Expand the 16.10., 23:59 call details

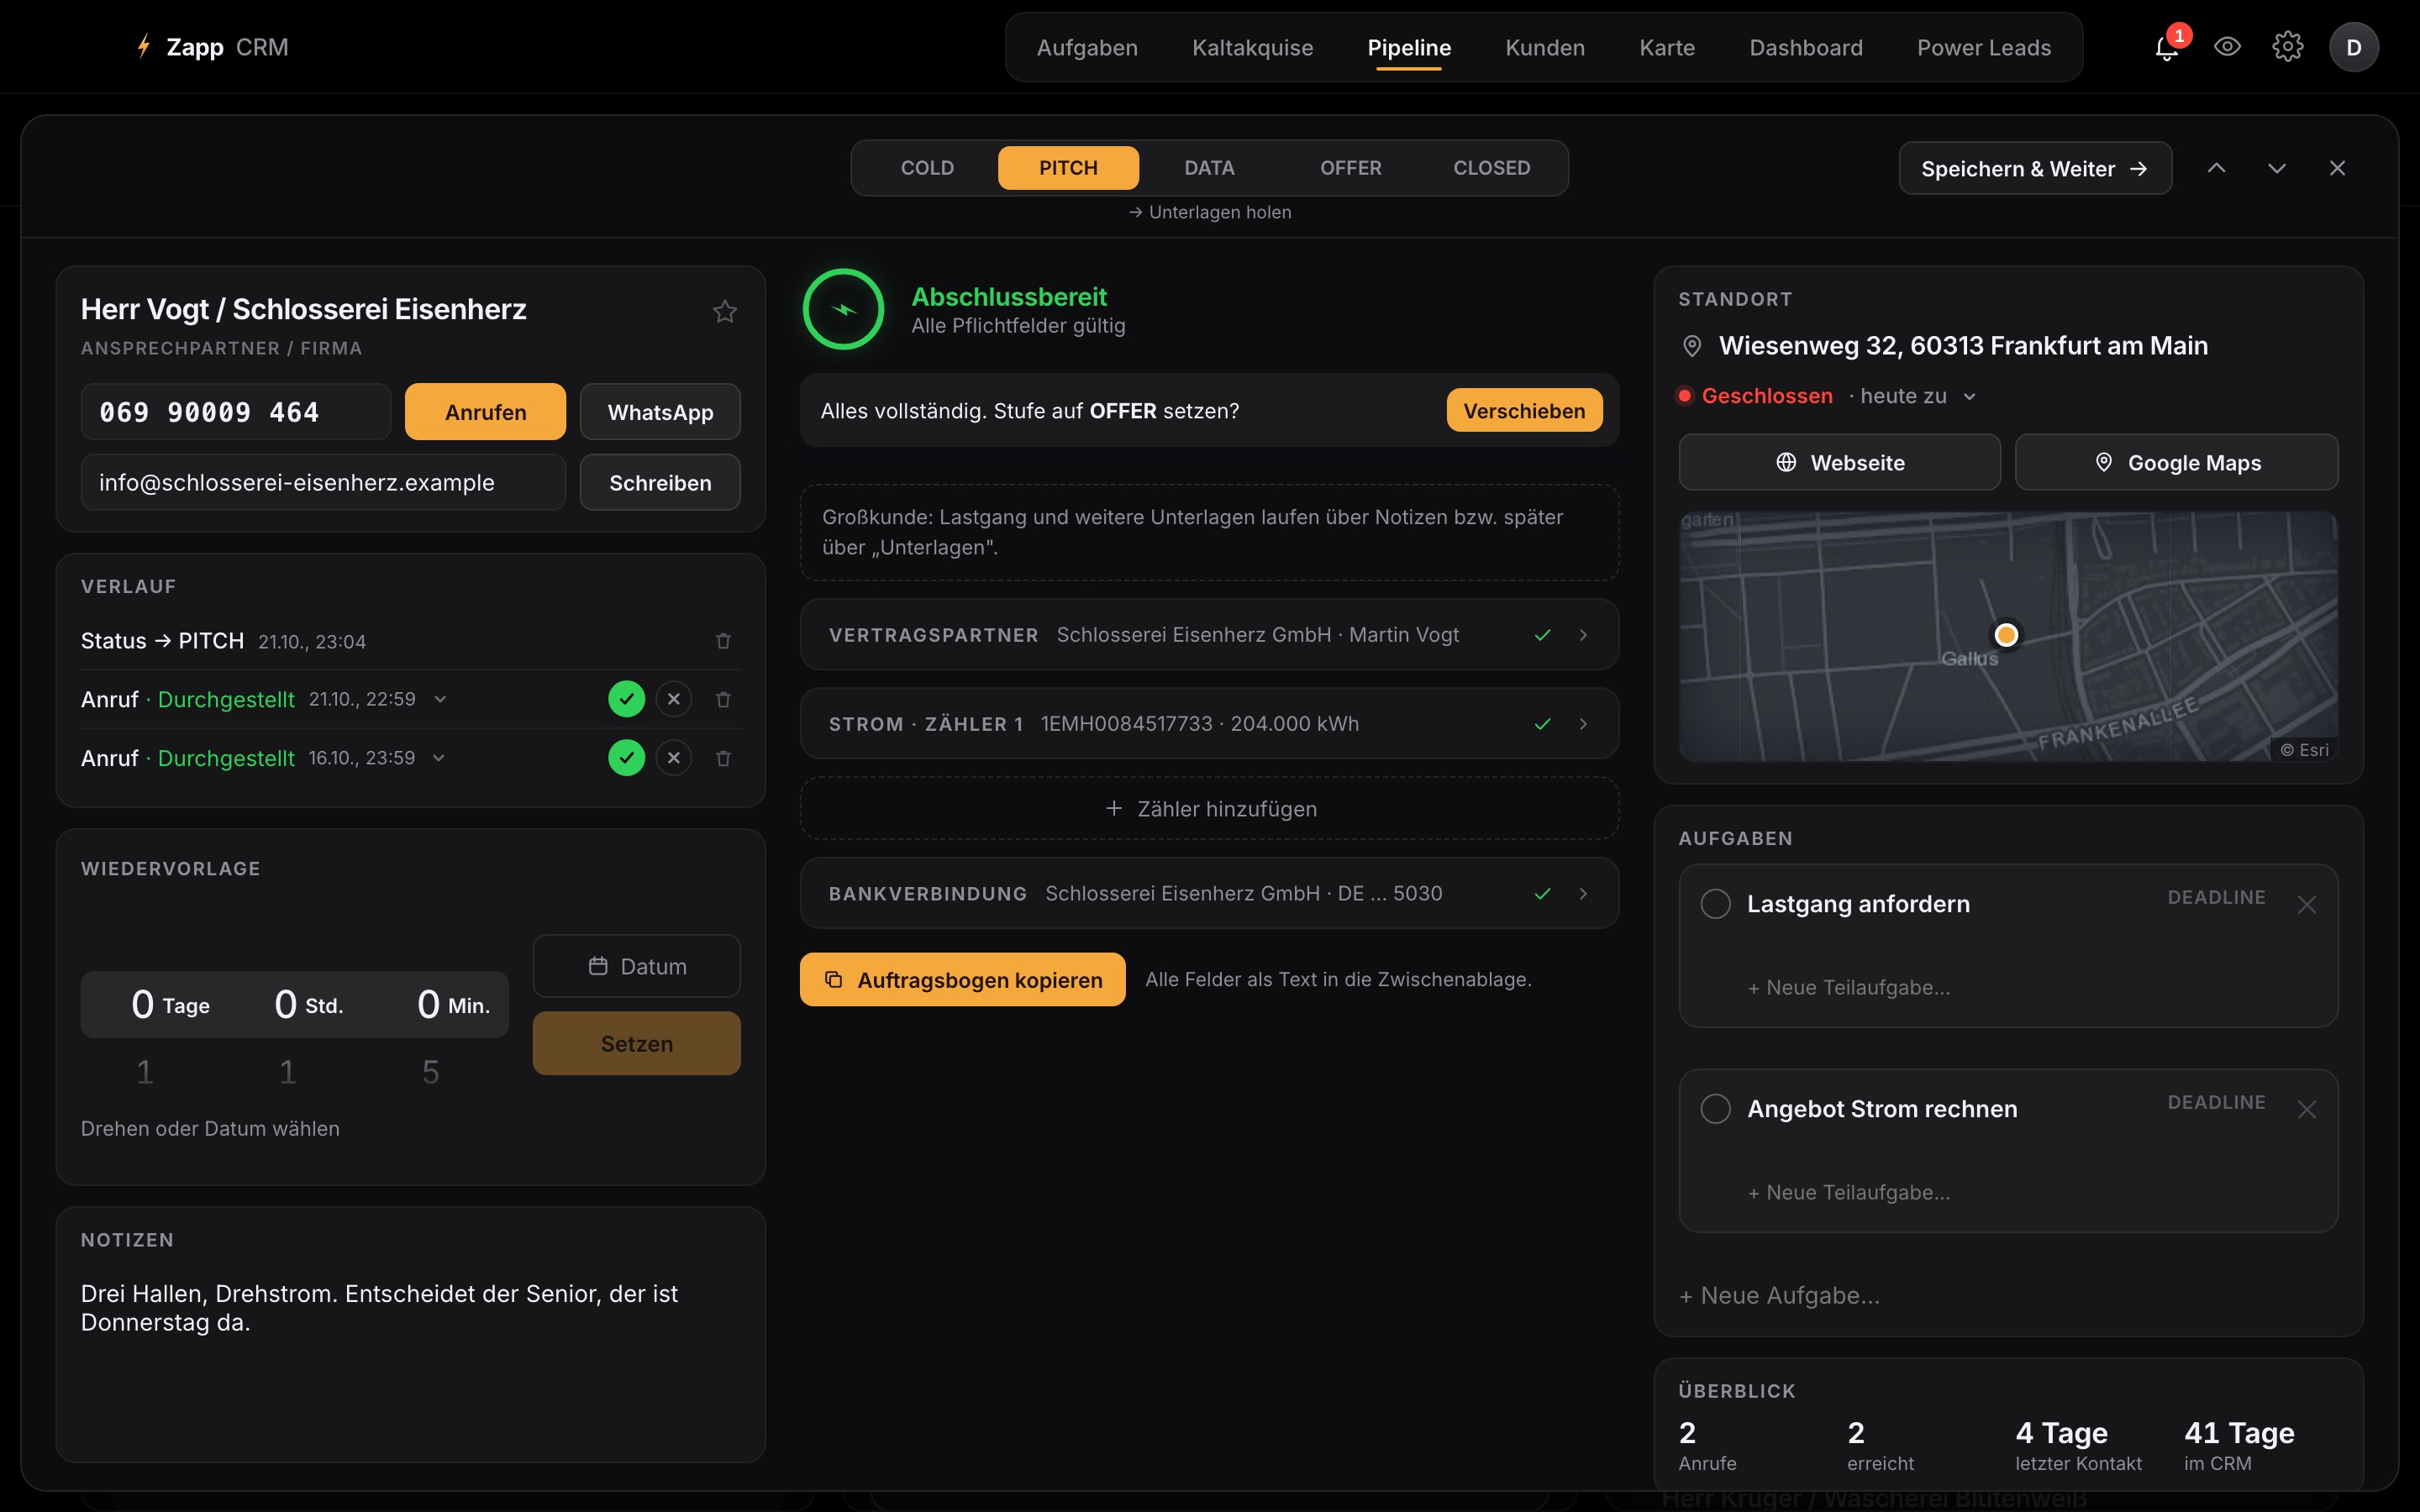click(438, 758)
